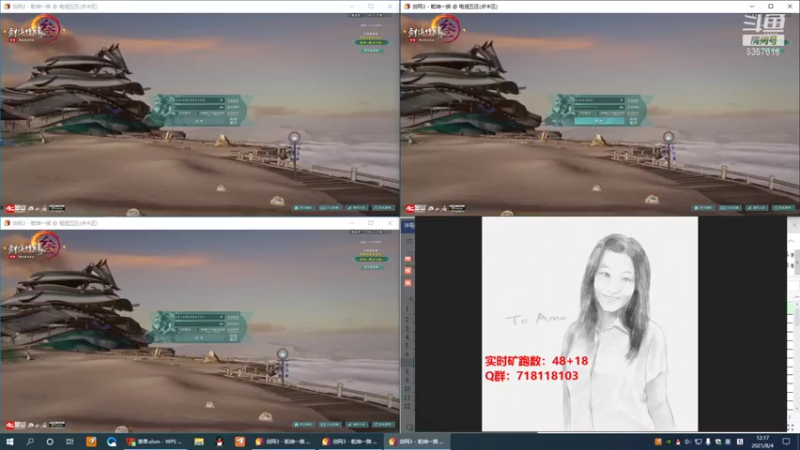Click the password field in bottom-left game window
Viewport: 800px width, 450px height.
(x=199, y=323)
